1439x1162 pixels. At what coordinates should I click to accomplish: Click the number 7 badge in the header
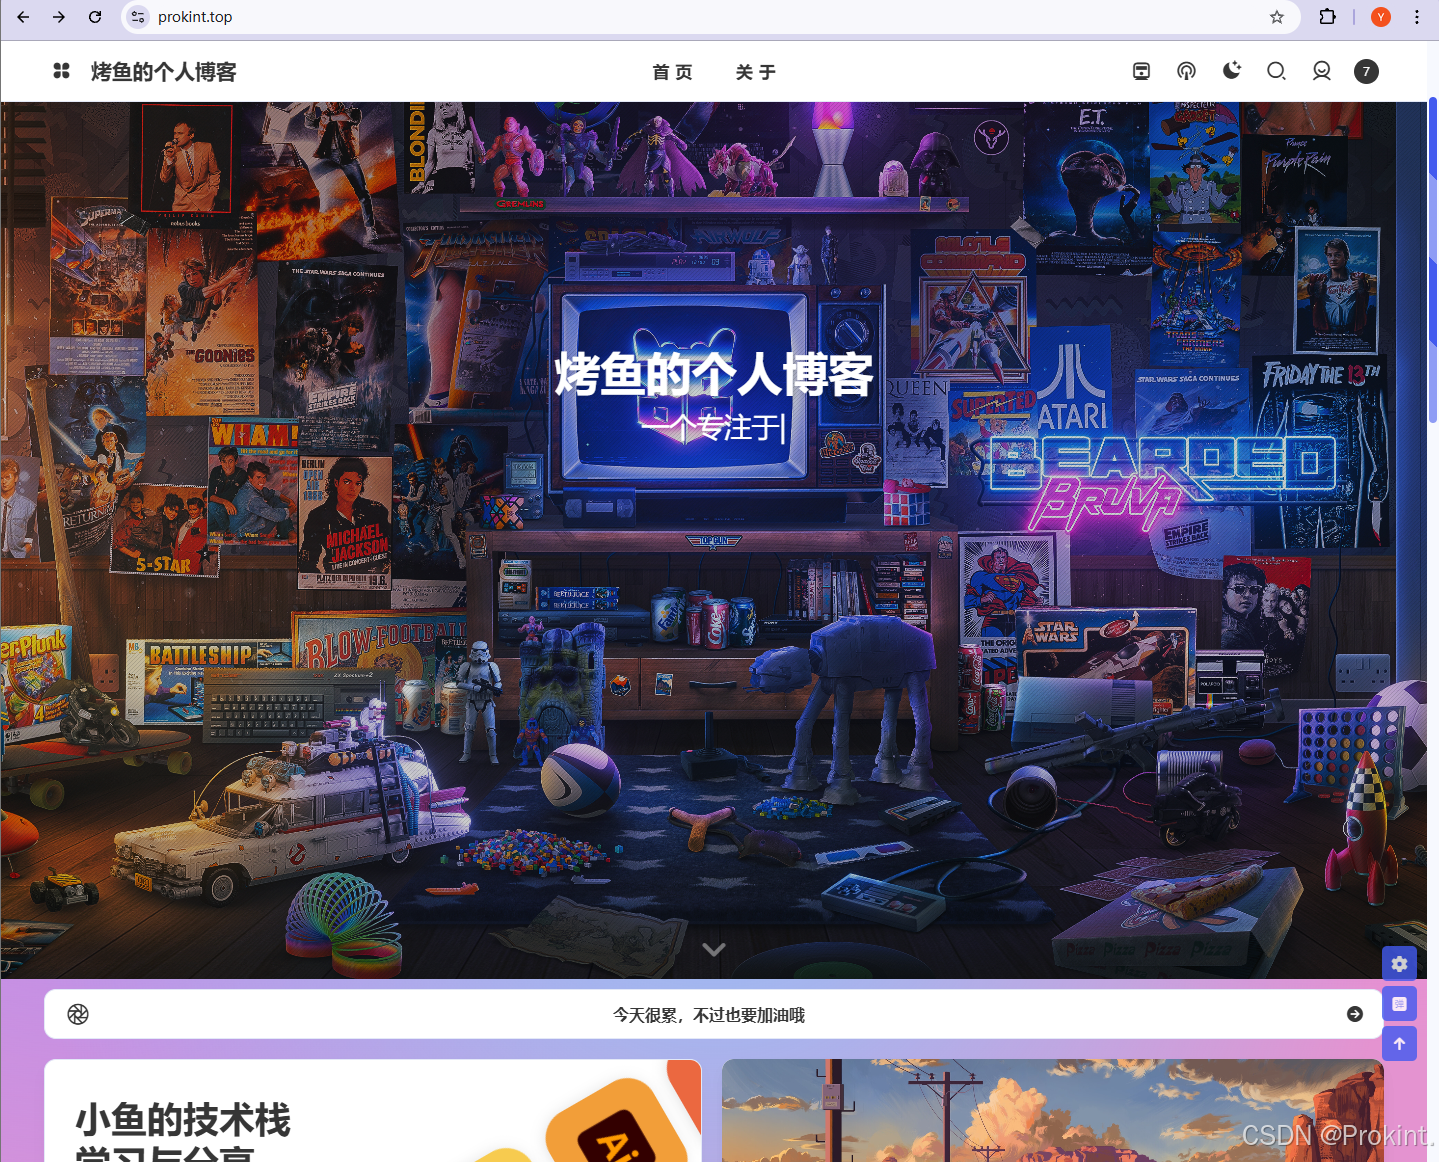point(1366,71)
